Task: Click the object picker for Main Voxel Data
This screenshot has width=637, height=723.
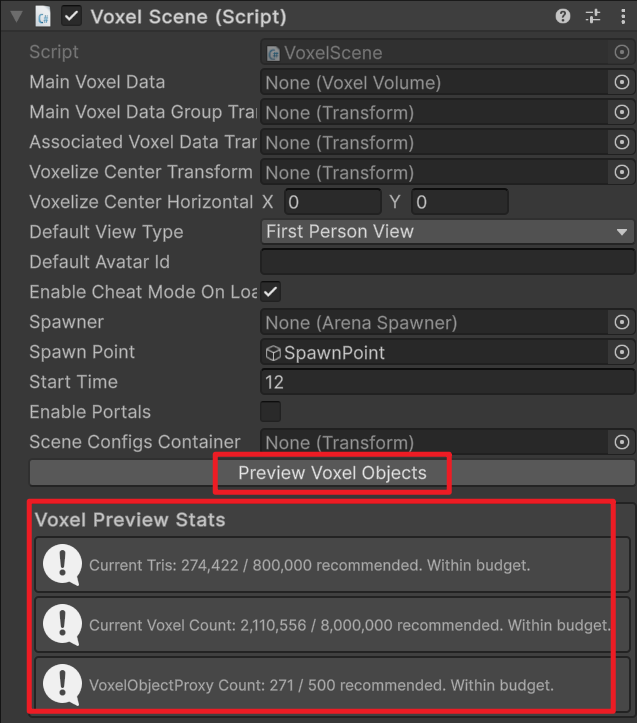Action: [621, 82]
